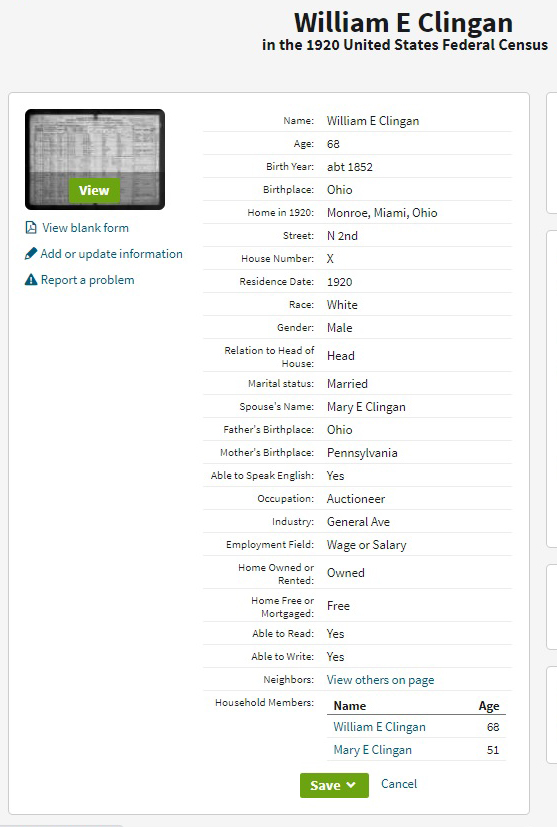
Task: Click the Age column header
Action: point(489,706)
